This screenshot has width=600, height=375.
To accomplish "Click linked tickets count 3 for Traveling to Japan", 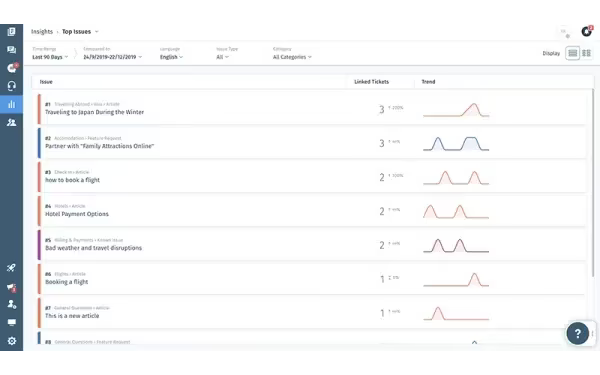I will [x=382, y=110].
